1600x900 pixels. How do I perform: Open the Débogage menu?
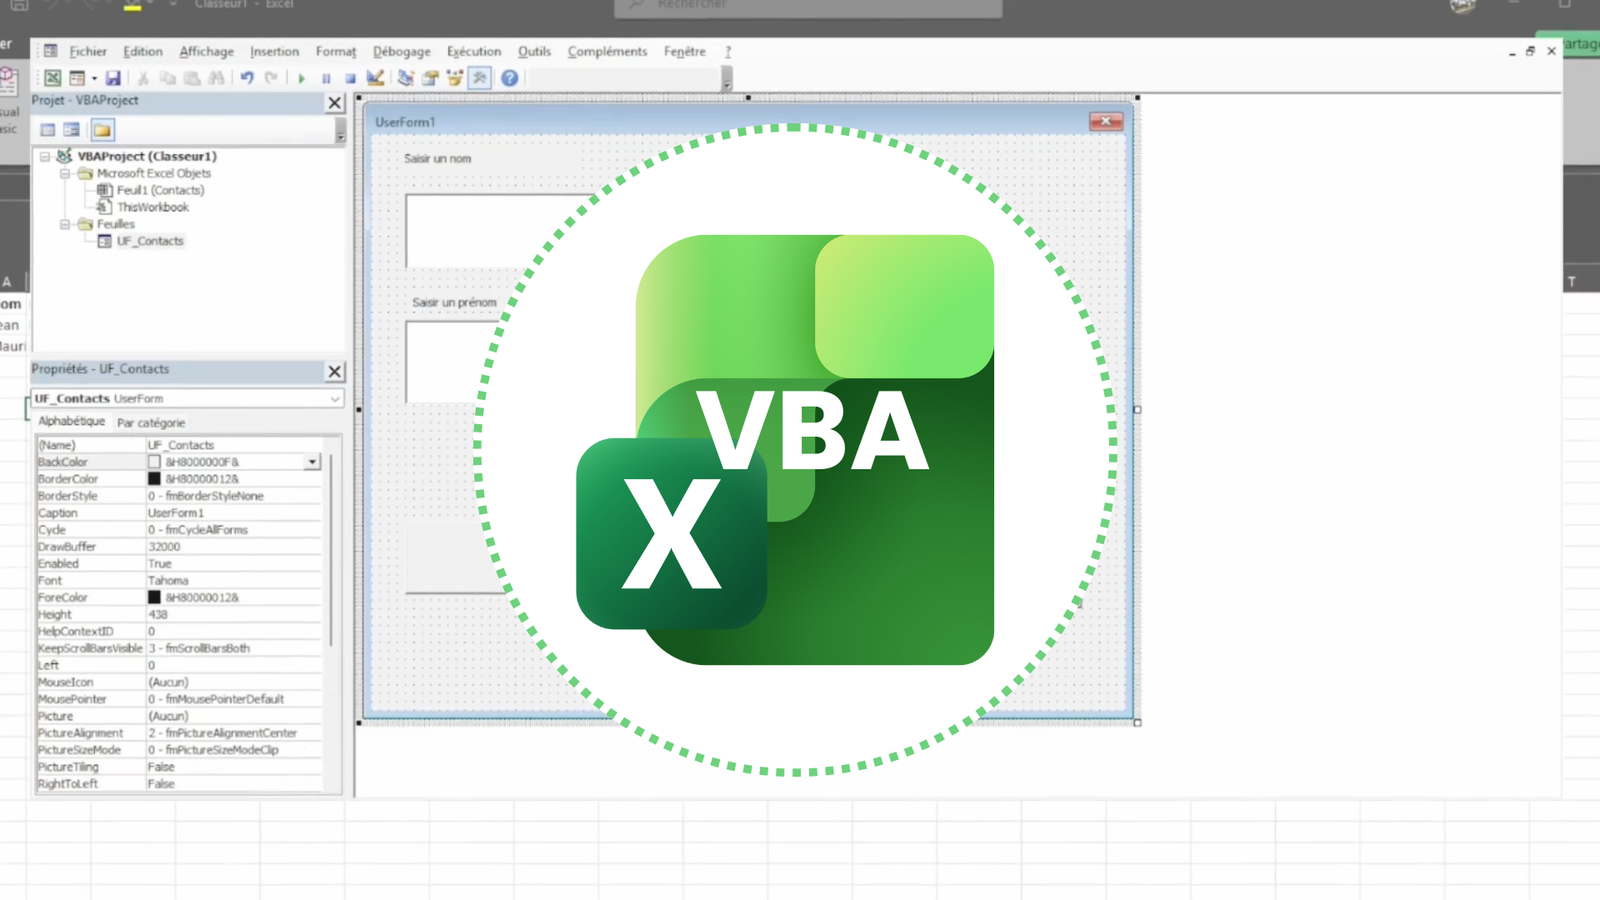tap(401, 51)
